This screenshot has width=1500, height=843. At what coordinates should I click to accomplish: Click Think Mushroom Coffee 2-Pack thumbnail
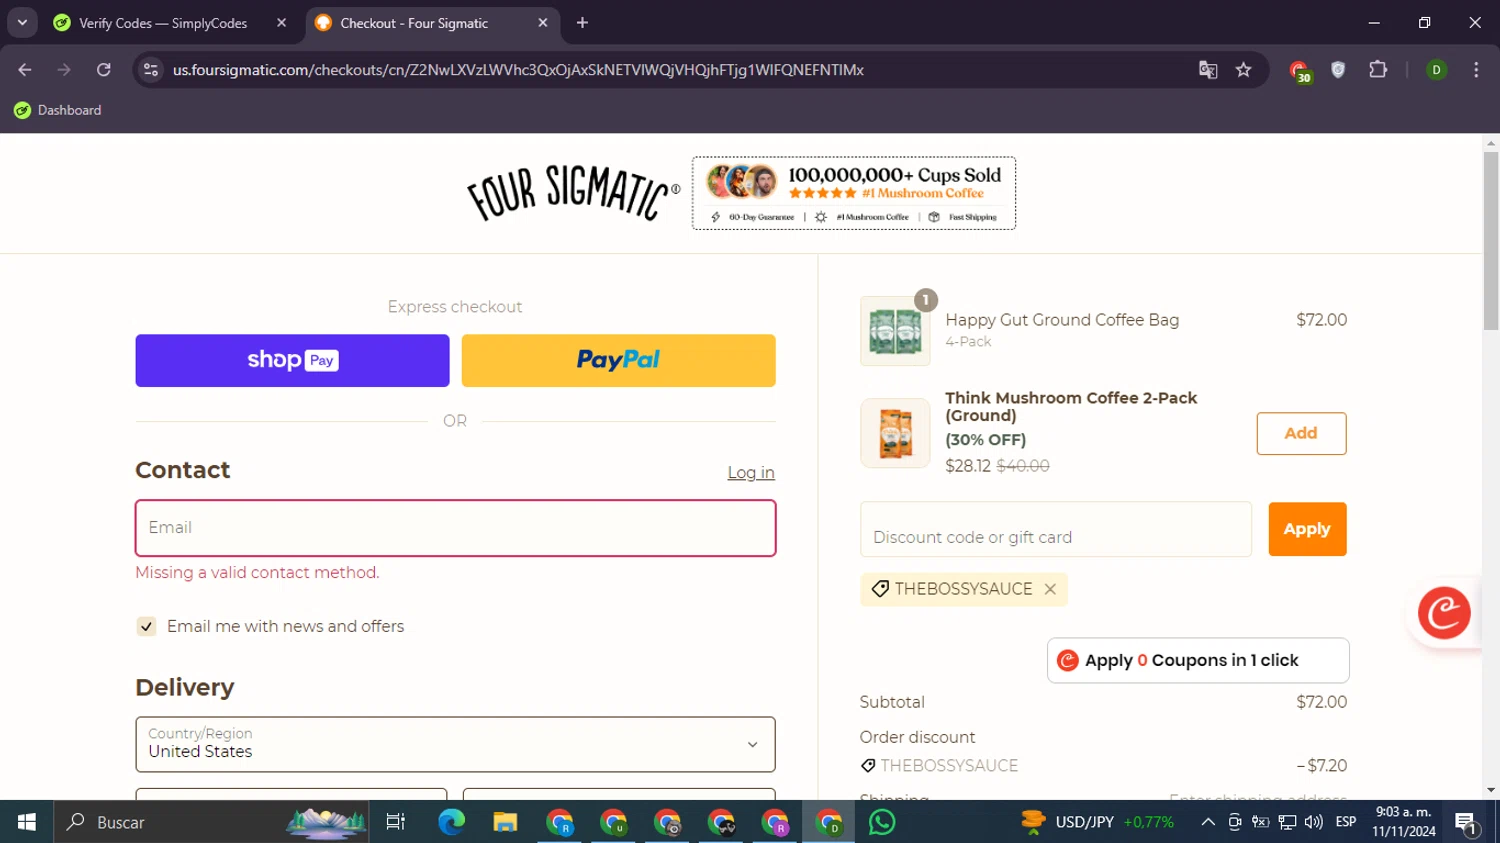point(895,434)
